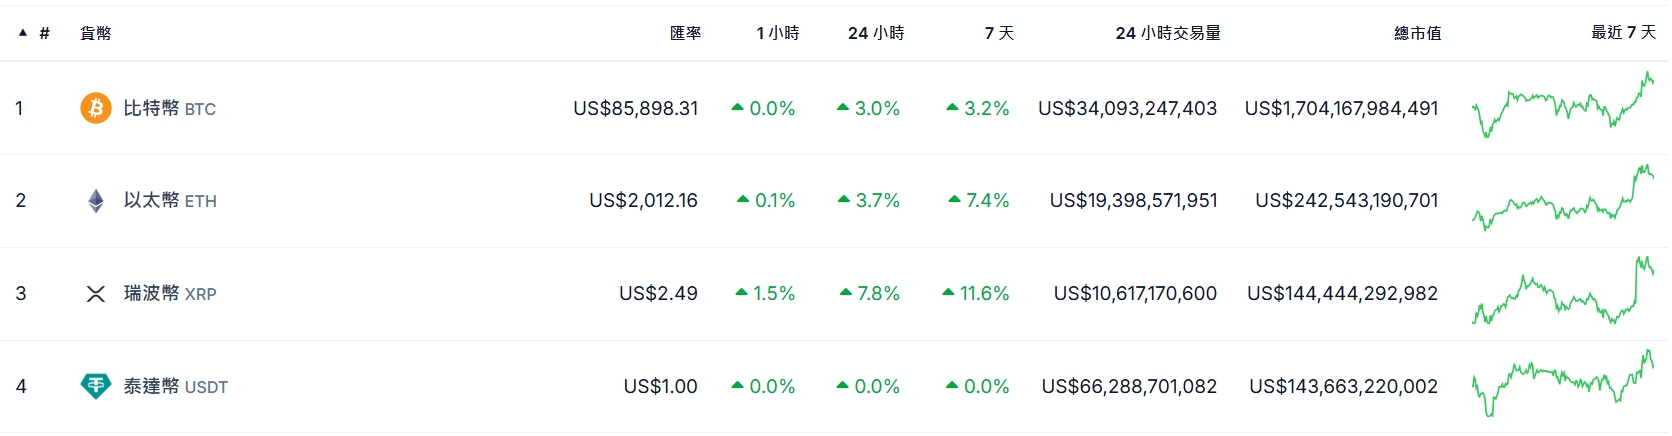Image resolution: width=1672 pixels, height=436 pixels.
Task: Click the XRP logo icon
Action: (96, 294)
